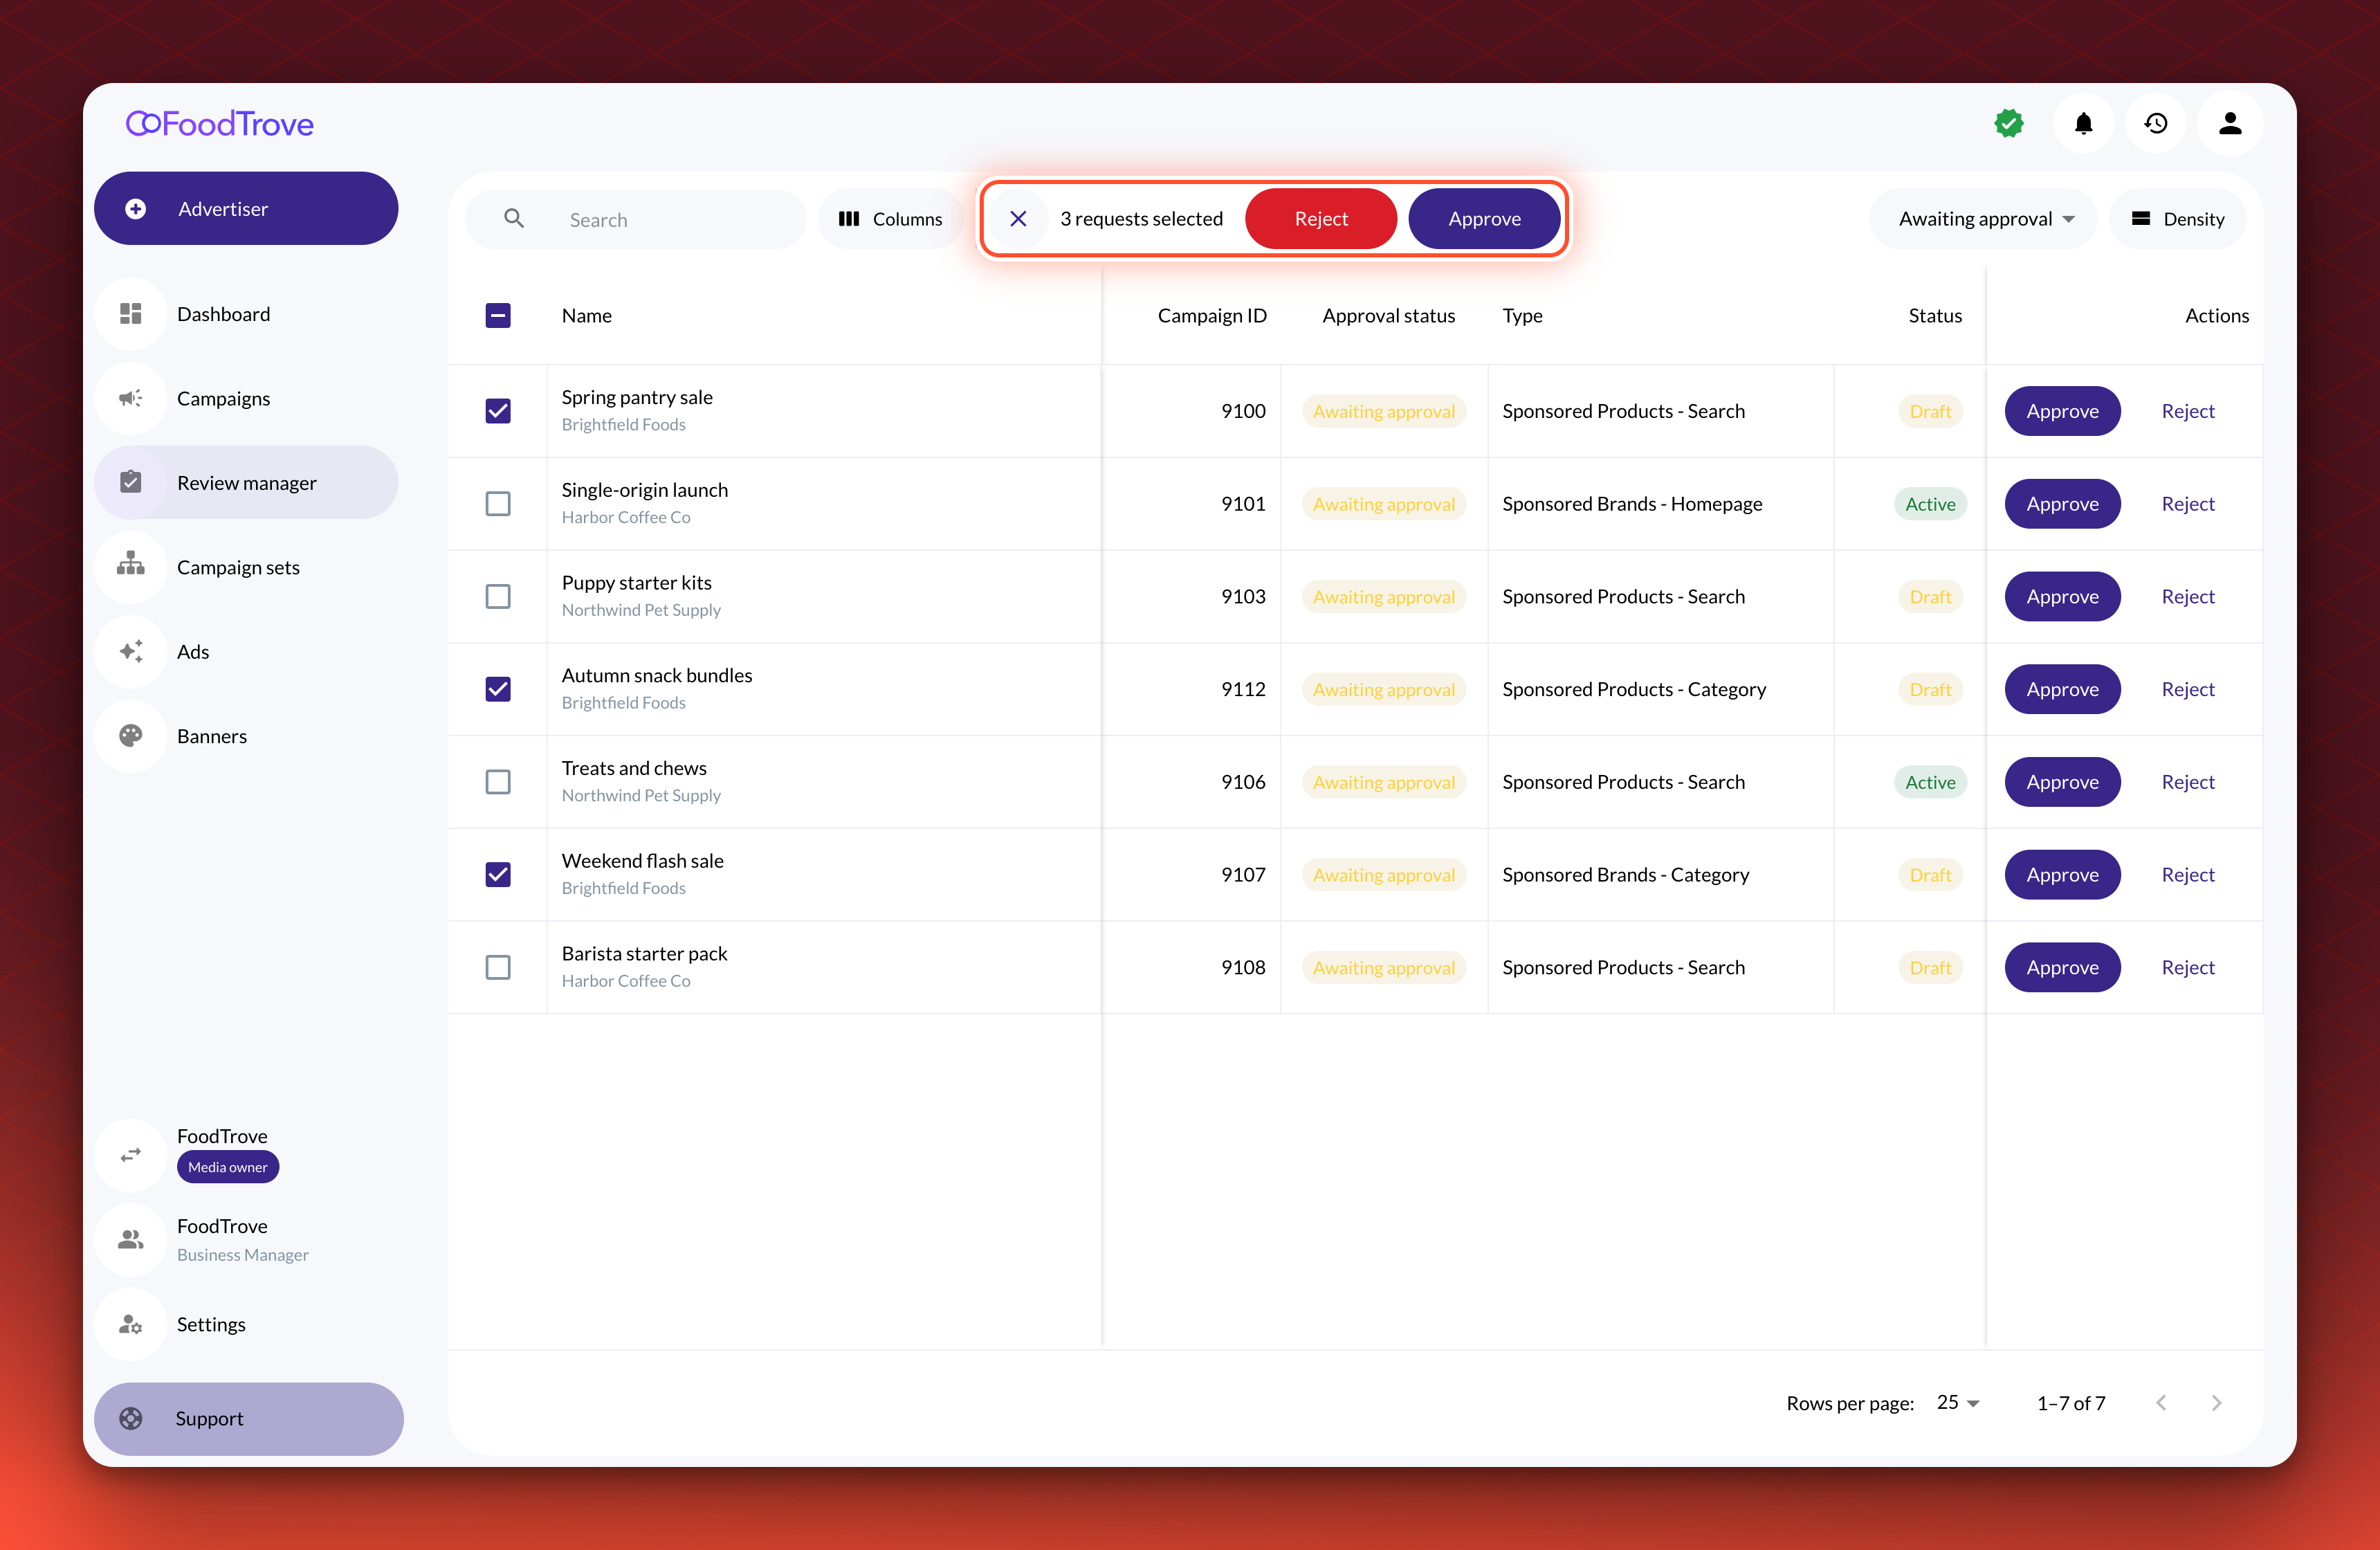The image size is (2380, 1550).
Task: Click the Dashboard grid icon
Action: coord(131,314)
